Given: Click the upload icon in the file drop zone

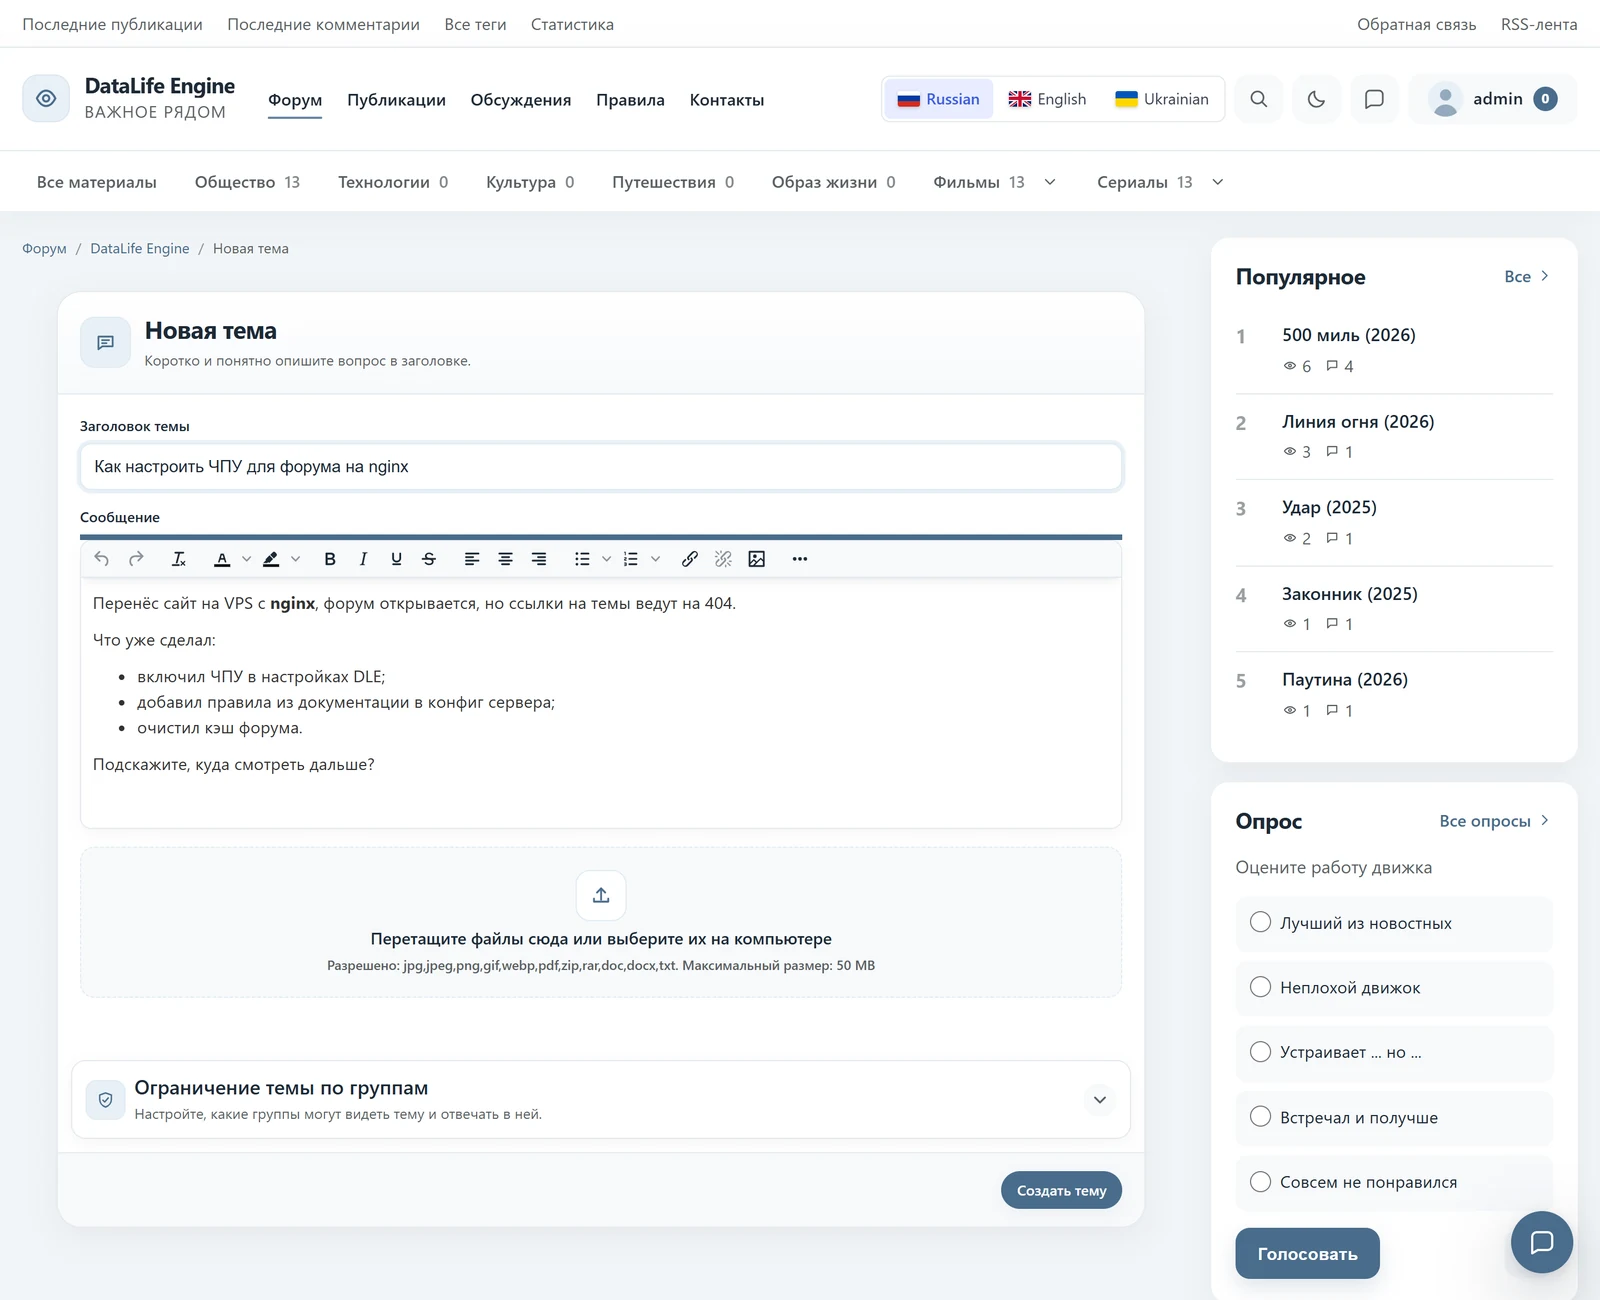Looking at the screenshot, I should (601, 895).
